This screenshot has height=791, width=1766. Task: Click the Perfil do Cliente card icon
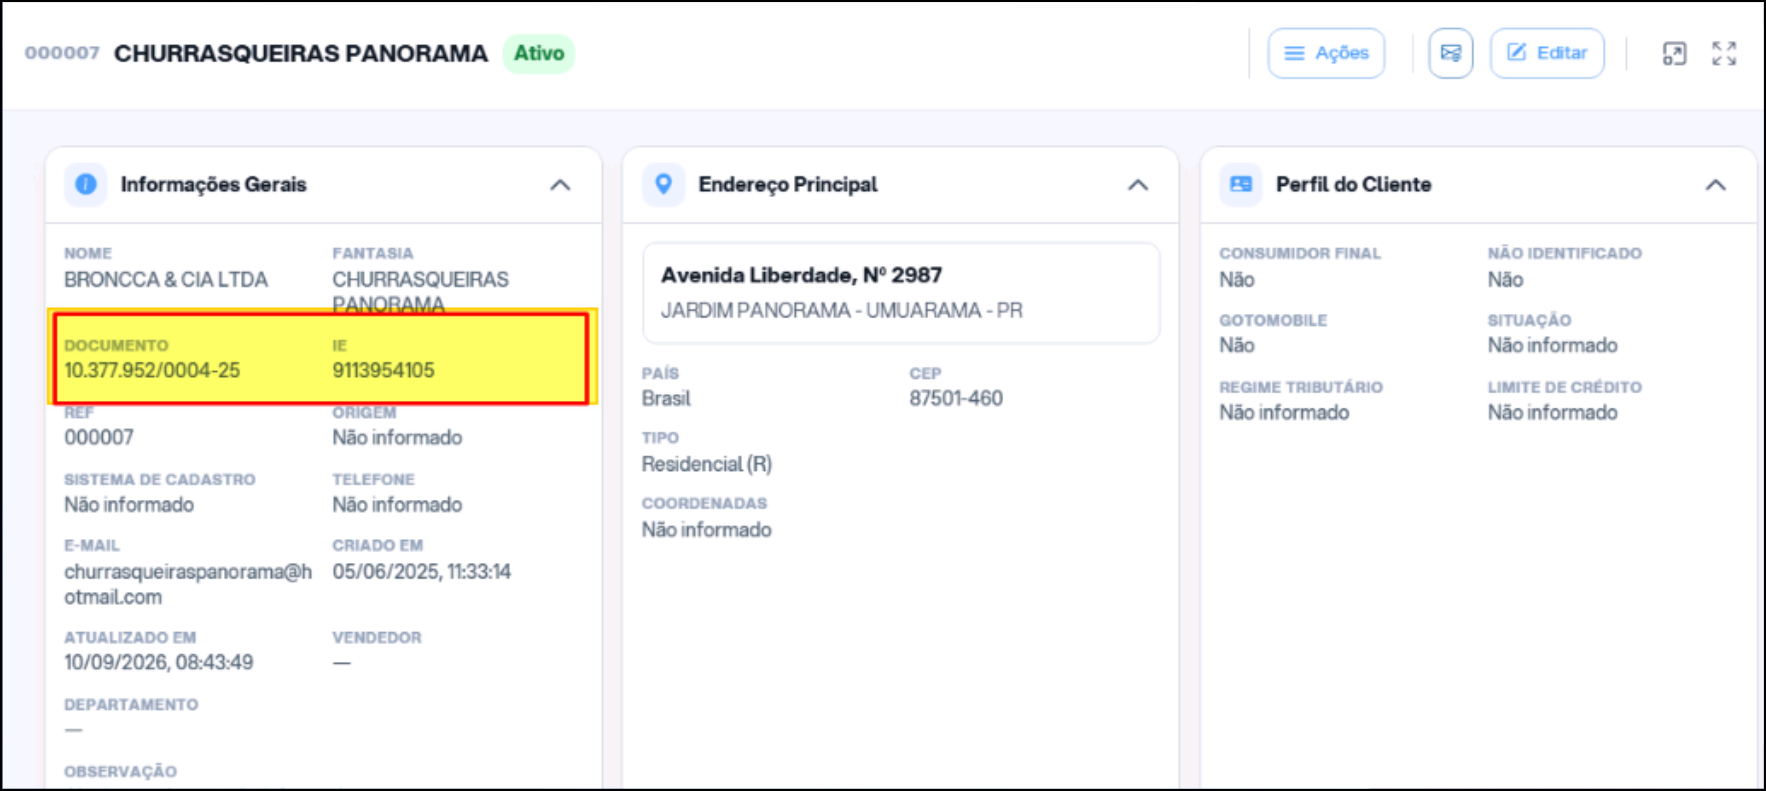[1241, 184]
